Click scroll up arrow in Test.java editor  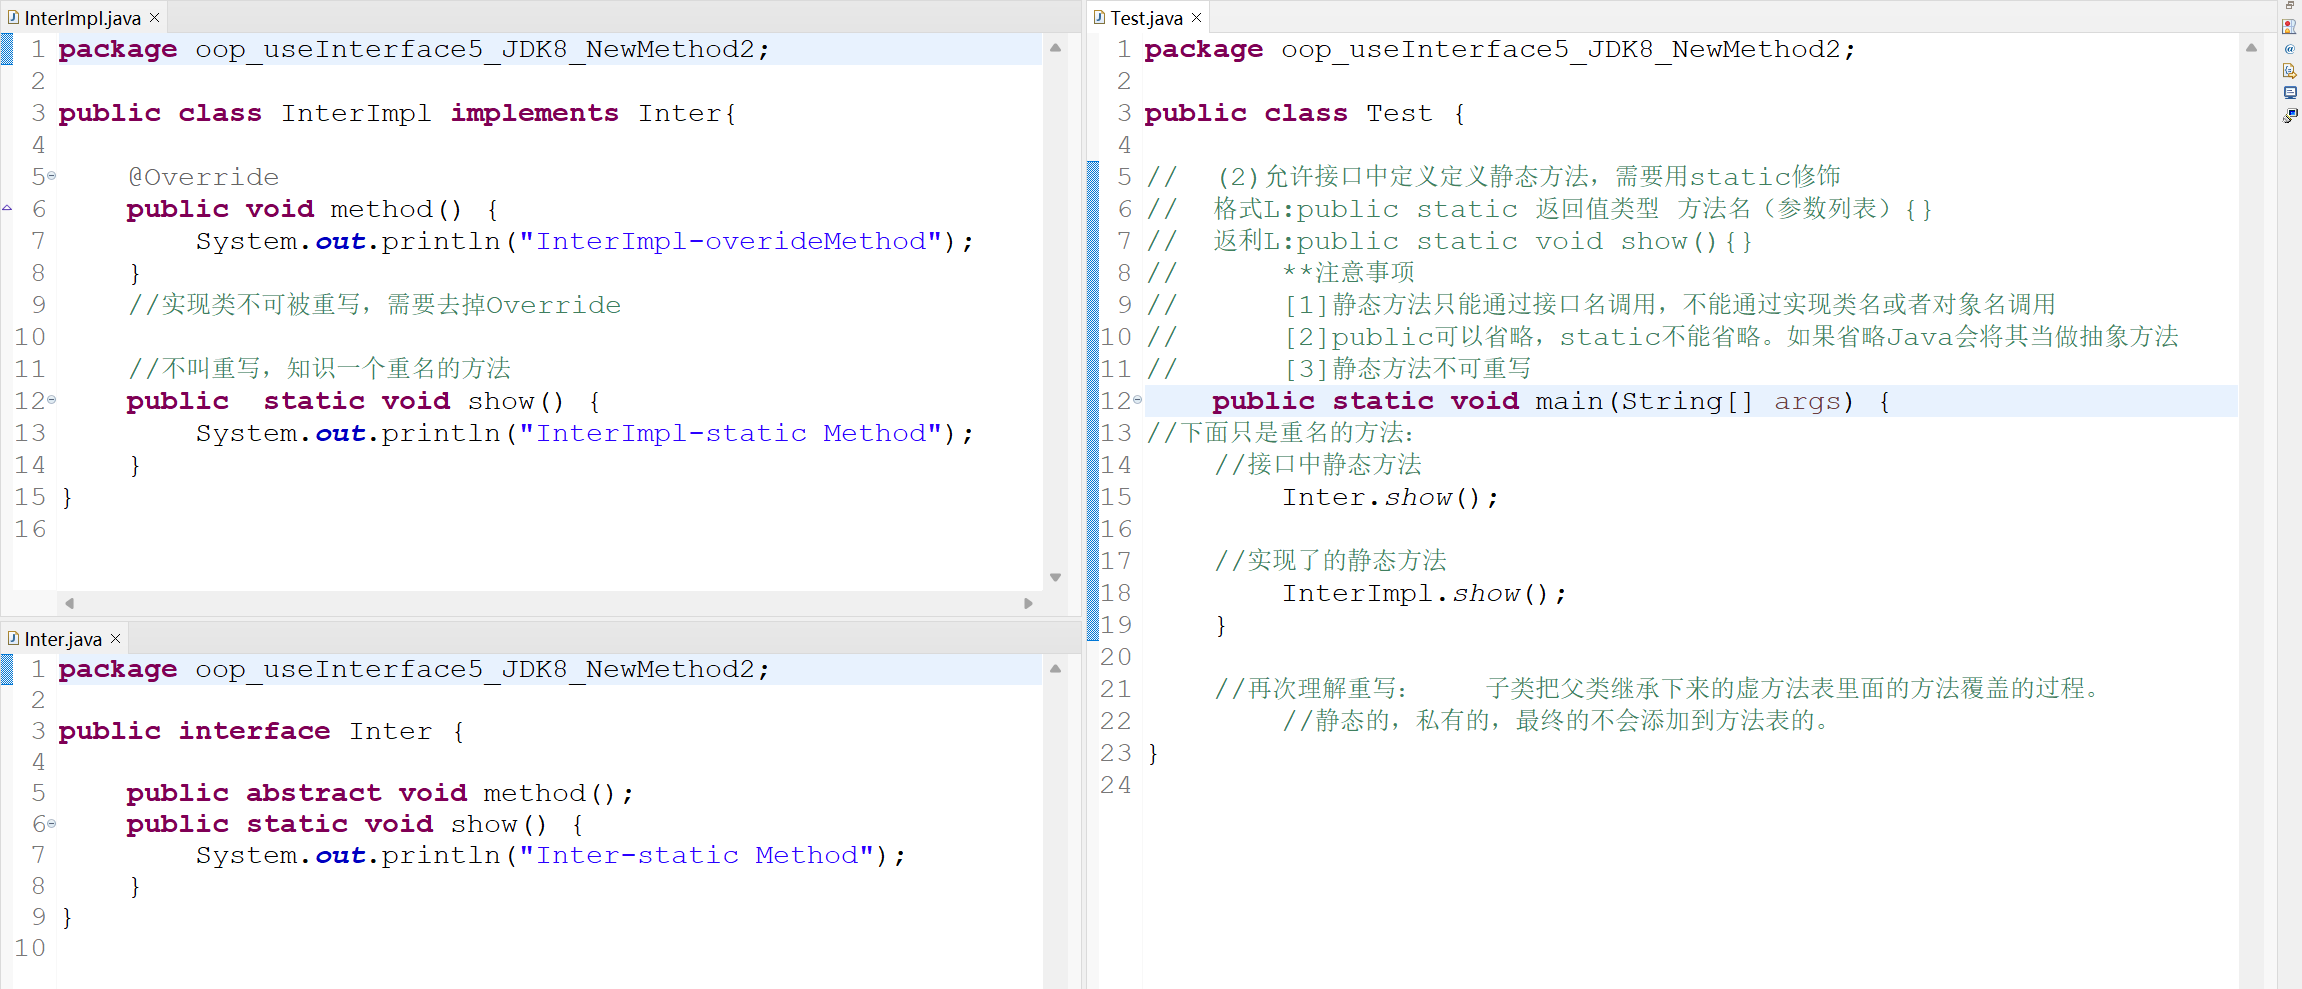(x=2251, y=47)
